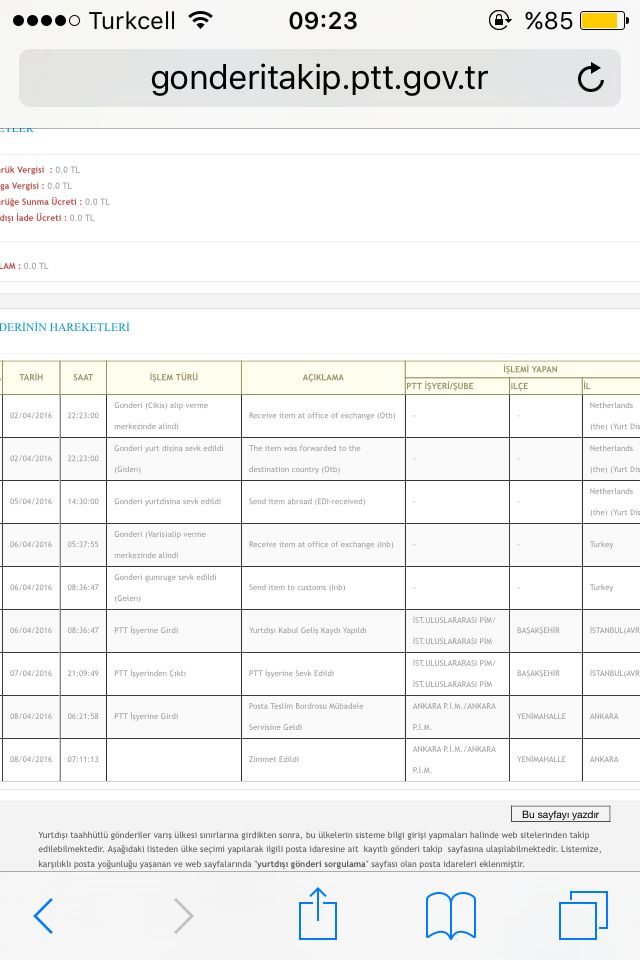Tap the battery icon in status bar
640x960 pixels.
[604, 21]
